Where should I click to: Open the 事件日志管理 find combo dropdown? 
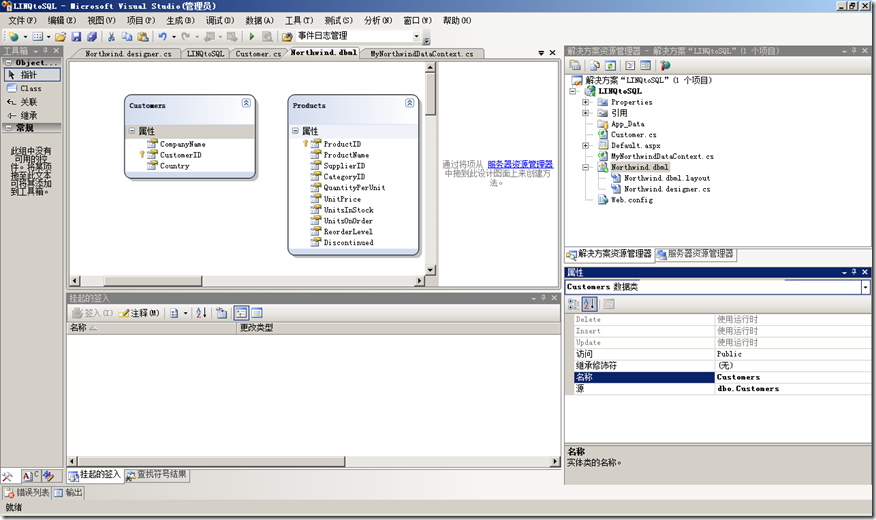point(416,36)
